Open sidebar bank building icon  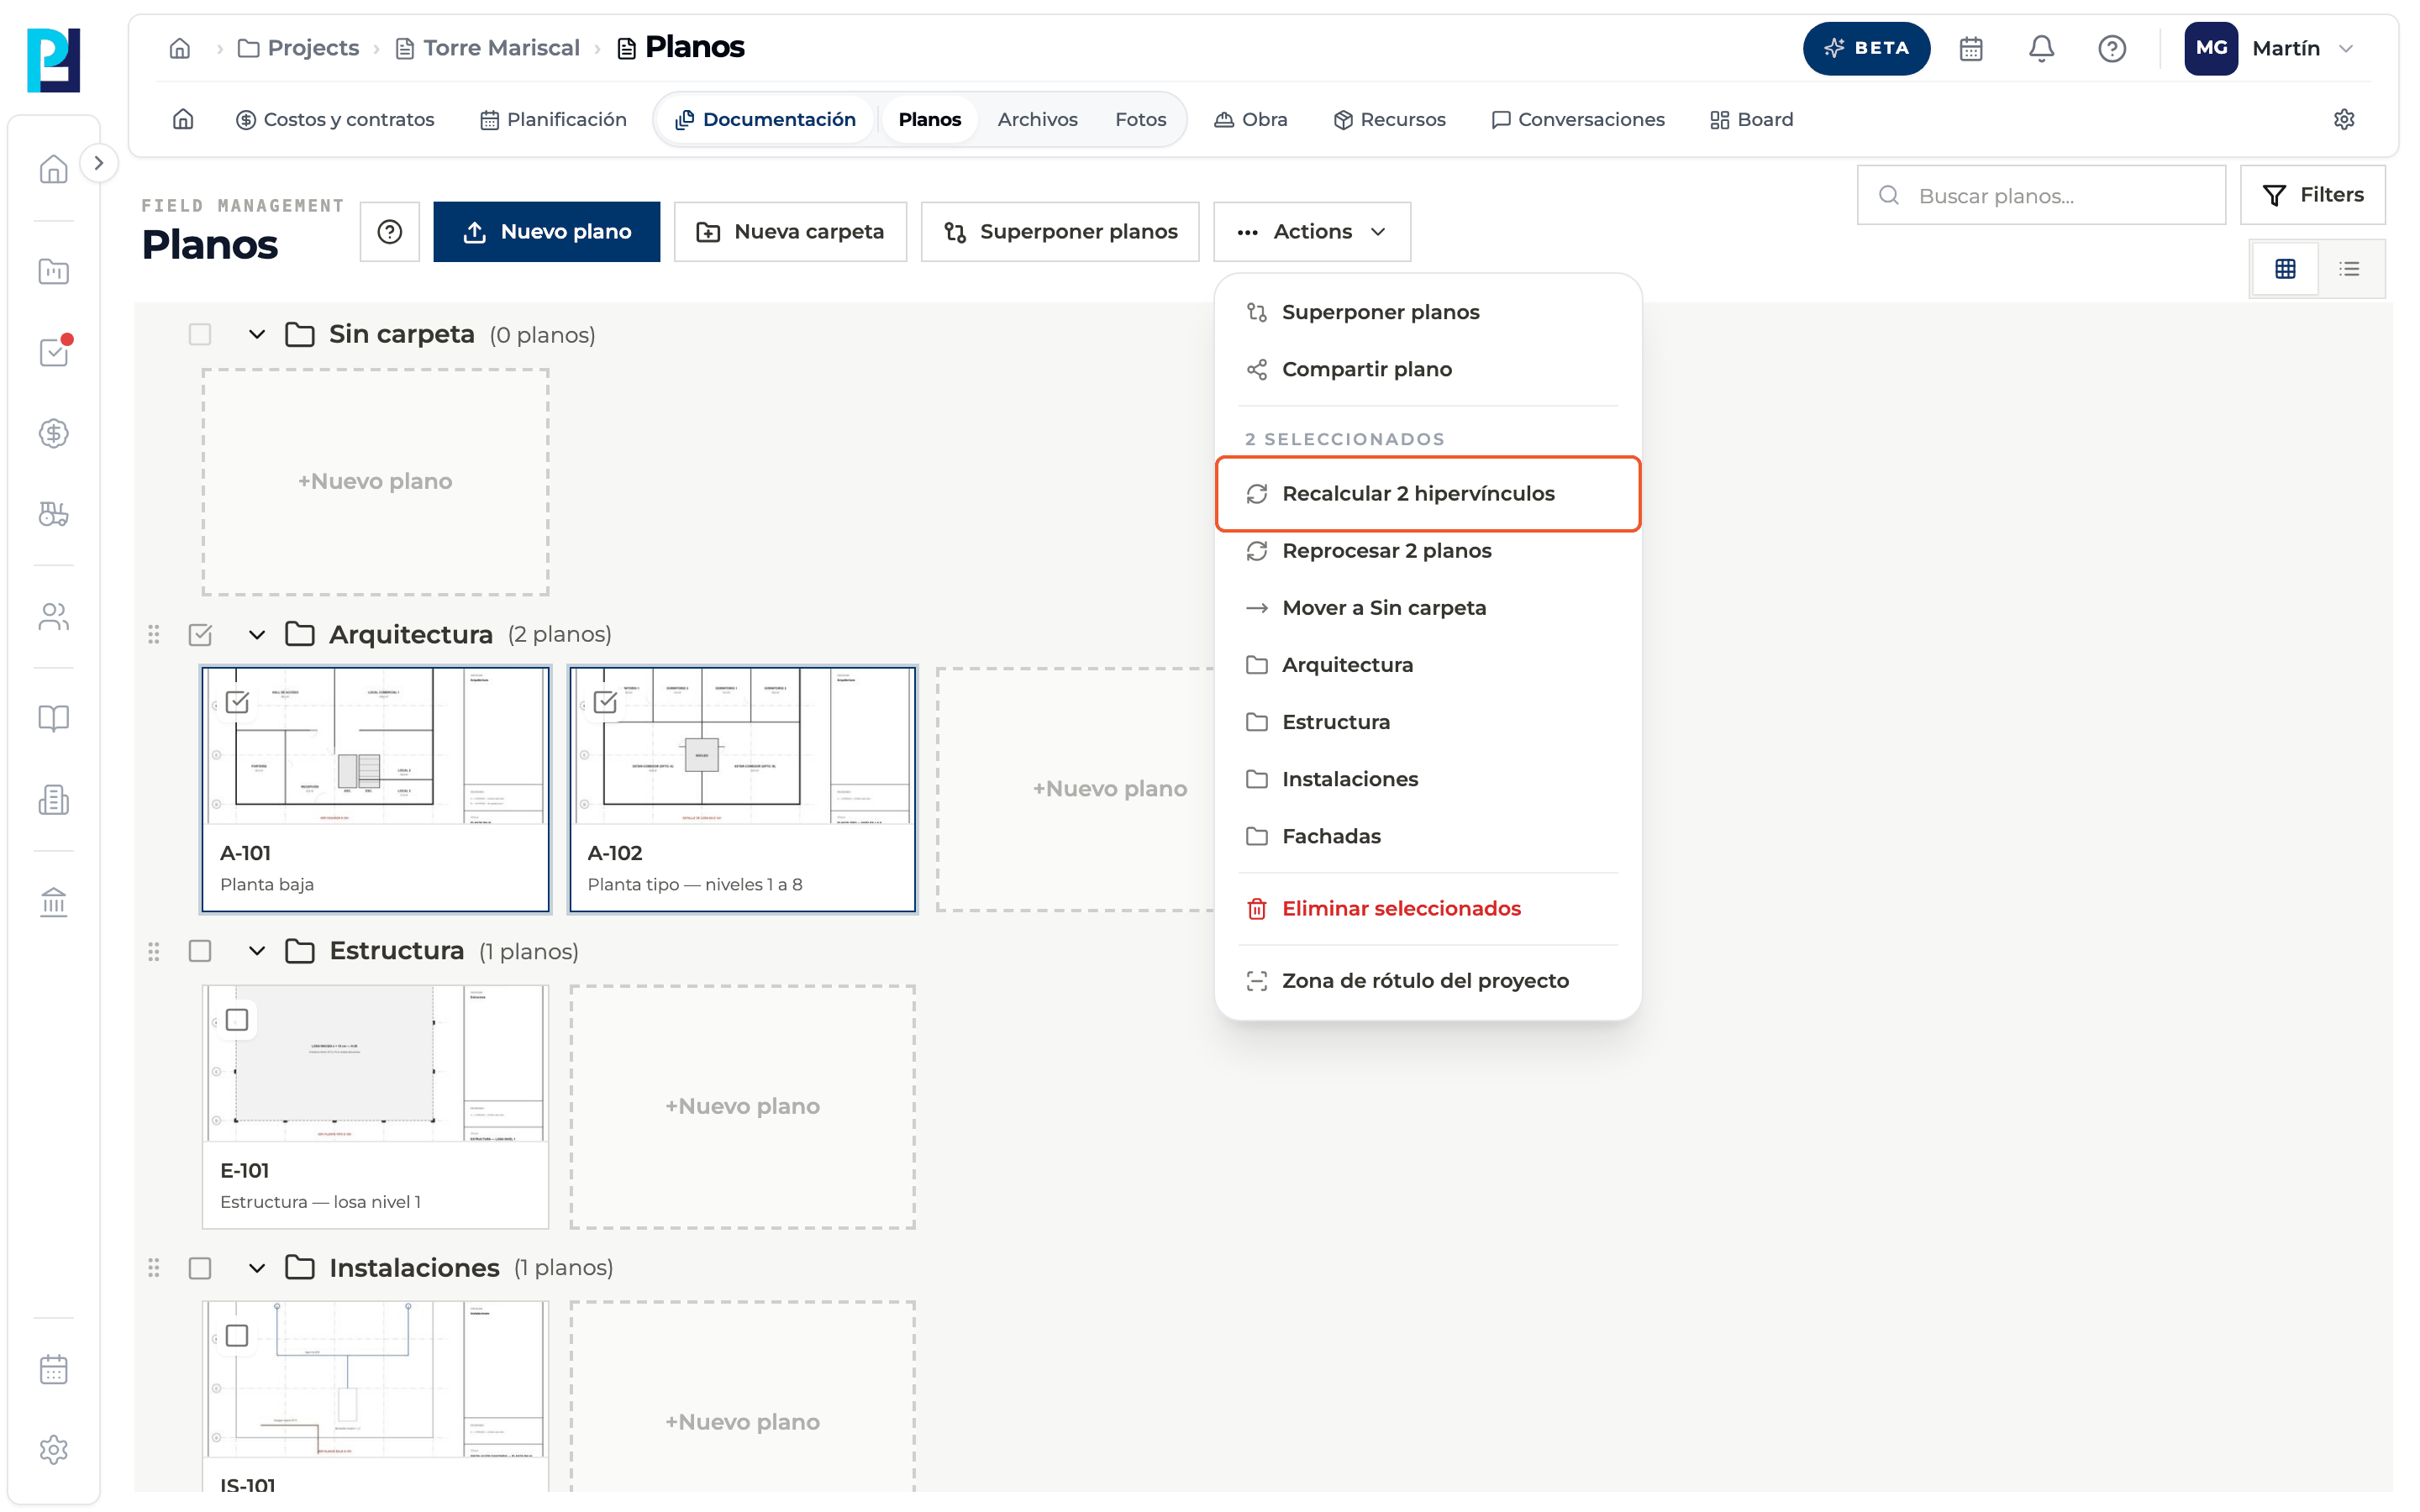(x=54, y=902)
